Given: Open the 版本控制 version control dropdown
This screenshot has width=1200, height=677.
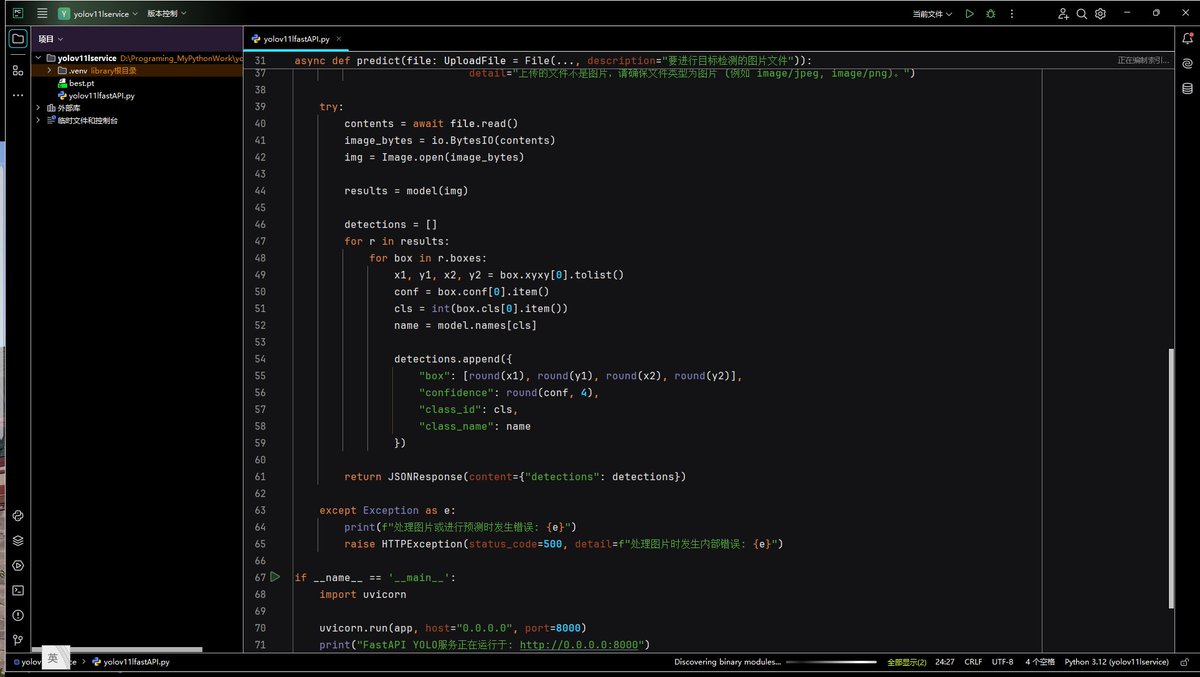Looking at the screenshot, I should pos(166,14).
